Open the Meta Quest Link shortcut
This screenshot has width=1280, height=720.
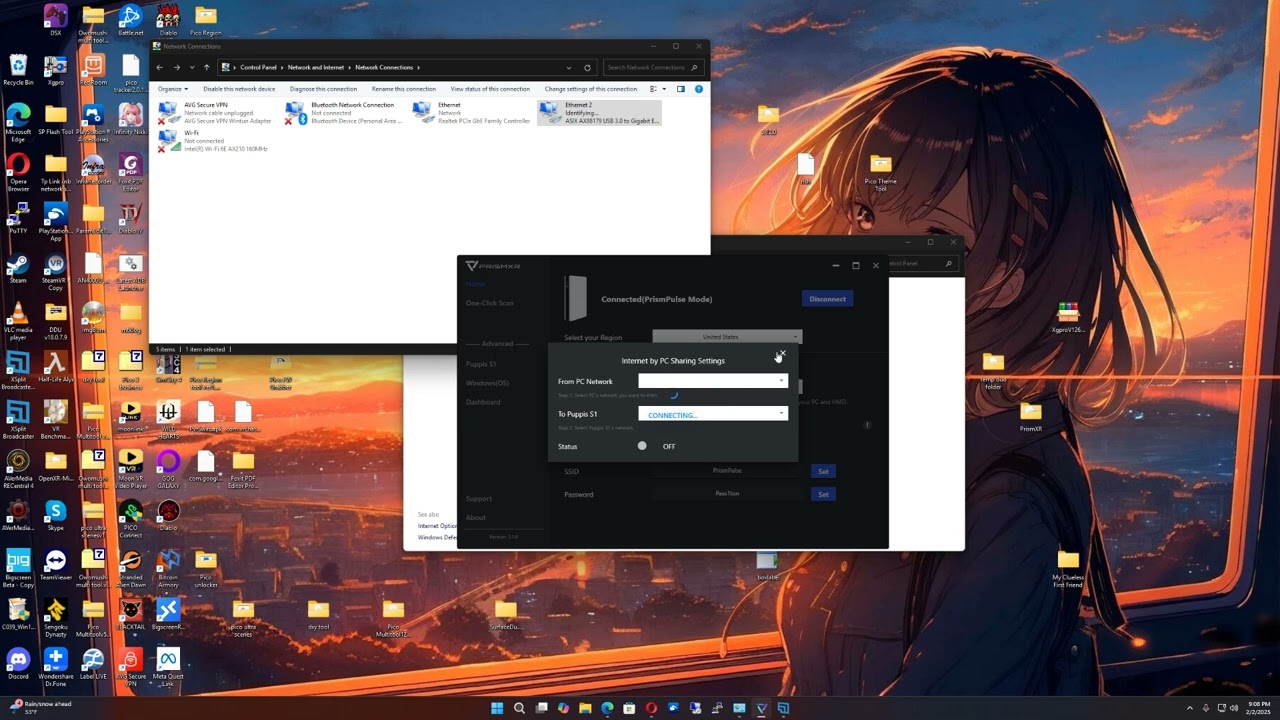[167, 668]
